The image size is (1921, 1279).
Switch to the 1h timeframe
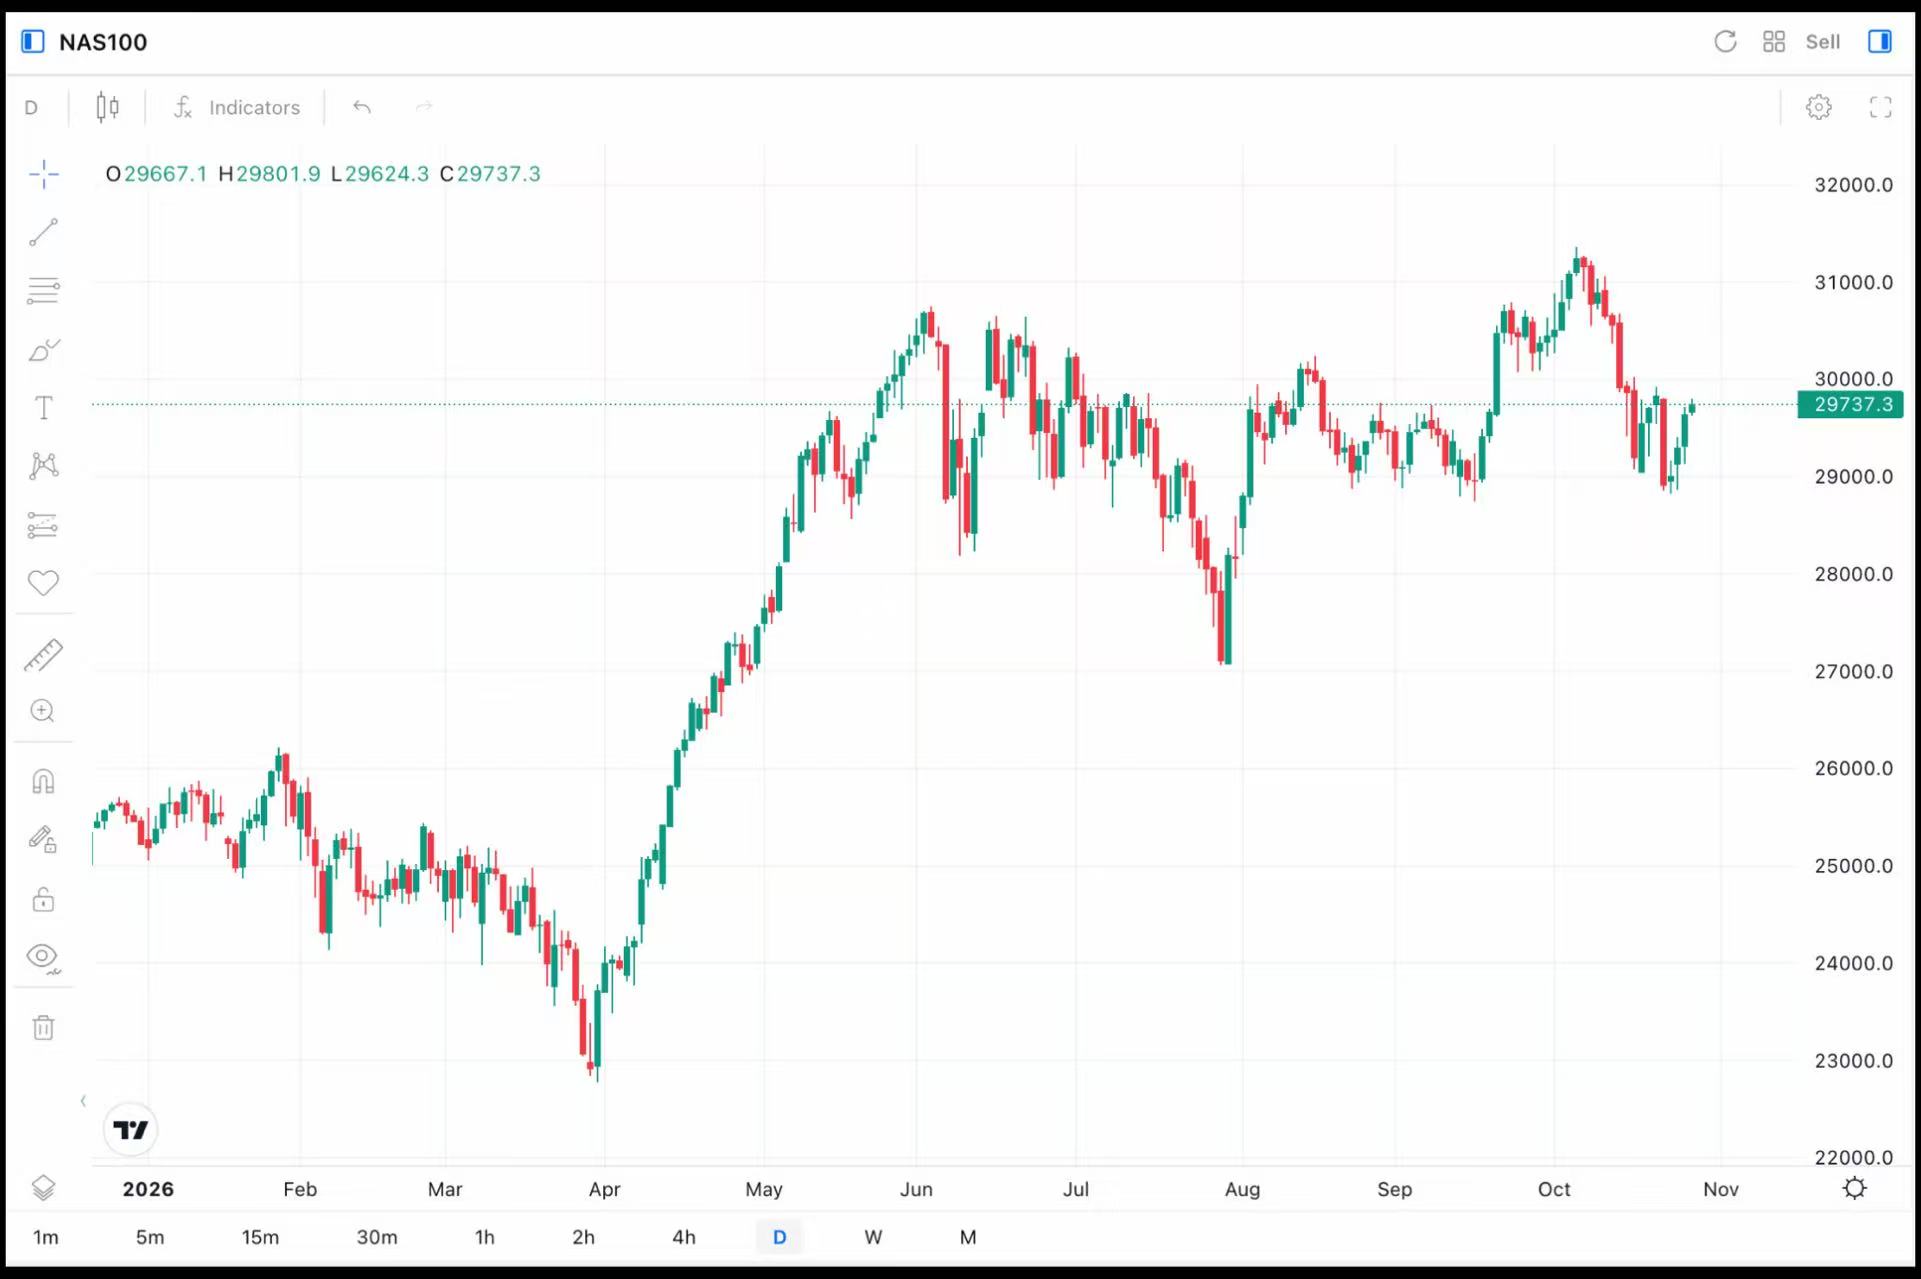(485, 1237)
